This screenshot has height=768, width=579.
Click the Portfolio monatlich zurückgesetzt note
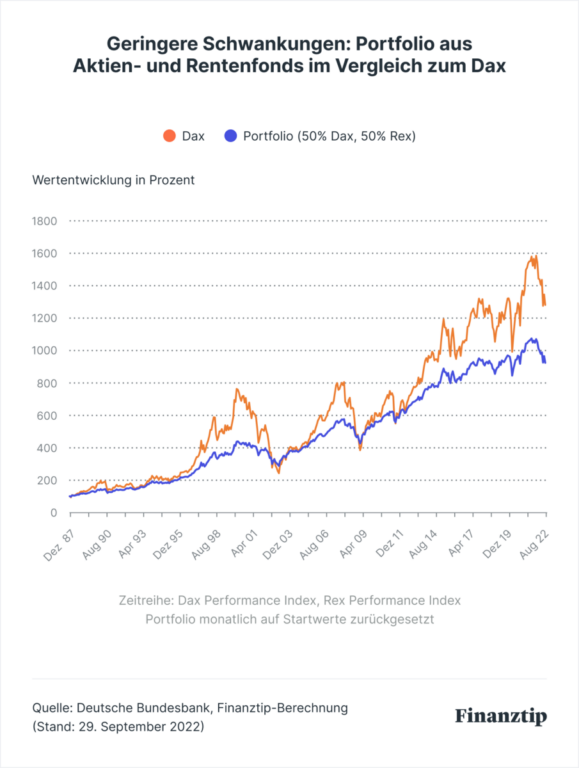click(290, 620)
